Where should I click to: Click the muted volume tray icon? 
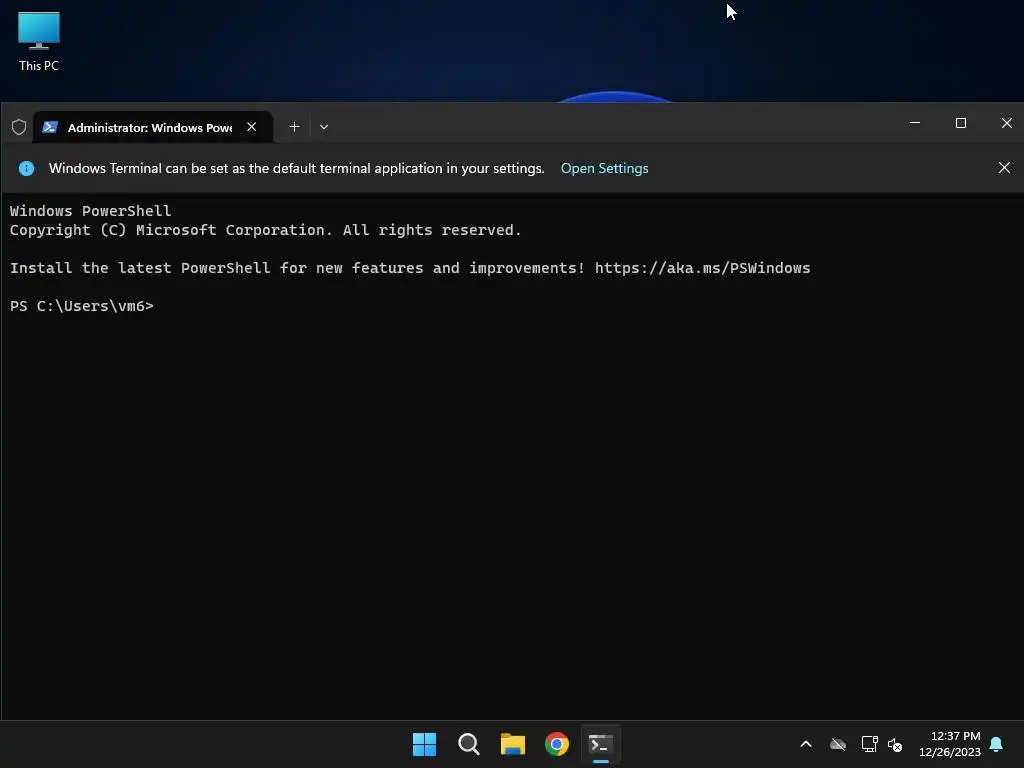click(x=895, y=744)
